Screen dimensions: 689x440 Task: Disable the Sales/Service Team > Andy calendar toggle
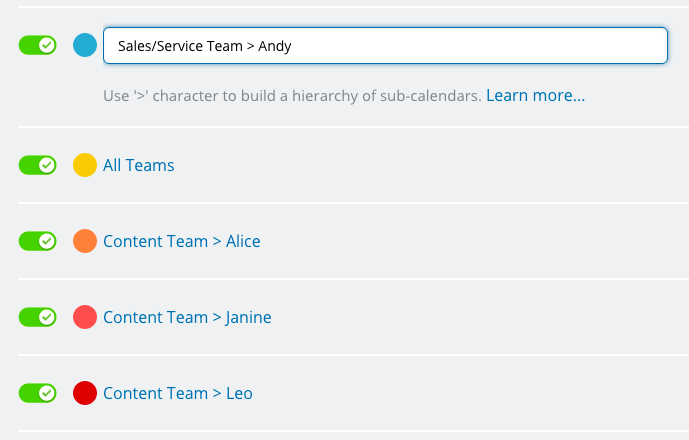click(37, 45)
